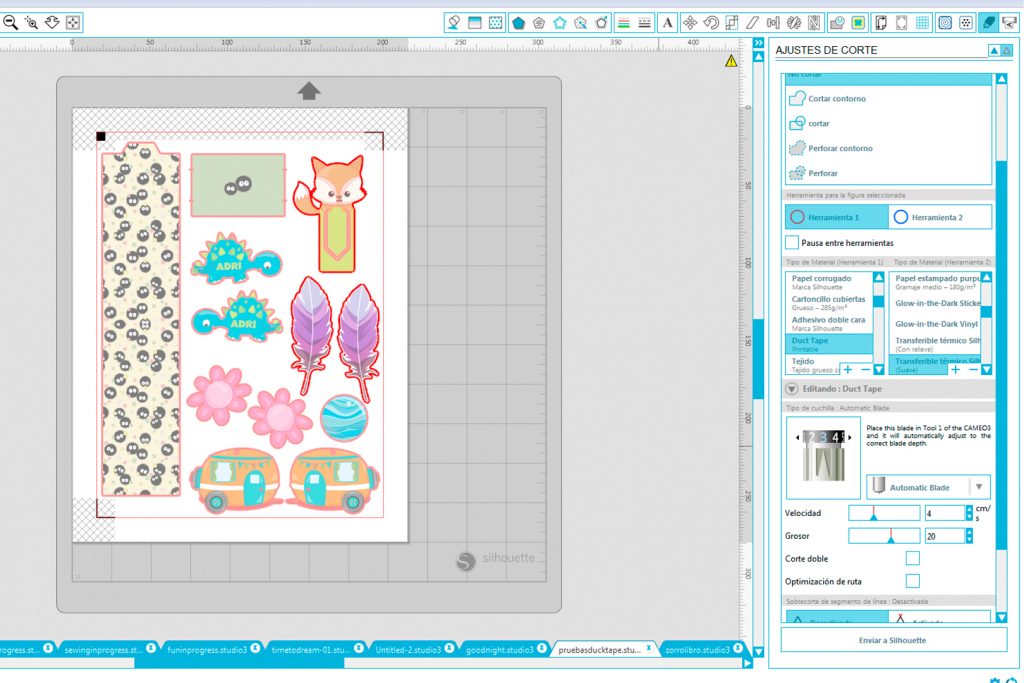
Task: Click the Velocidad value stepper arrows
Action: [969, 513]
